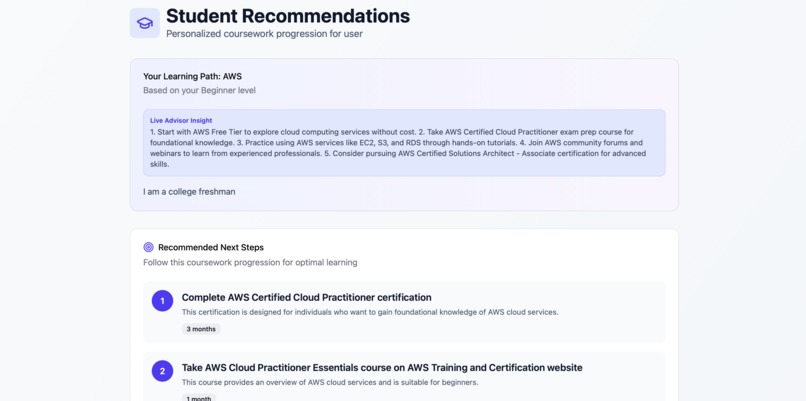Click the 'Recommended Next Steps' heading
Screen dimensions: 806x401
(x=211, y=247)
